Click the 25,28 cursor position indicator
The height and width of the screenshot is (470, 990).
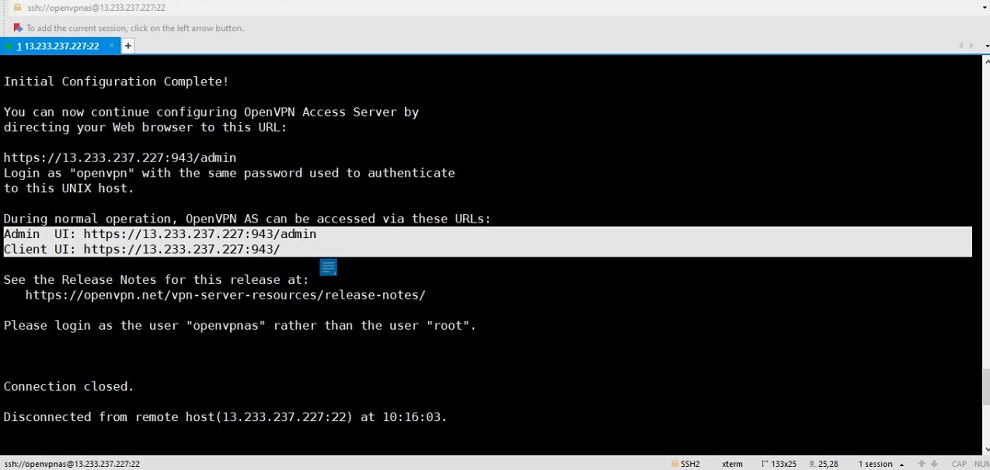point(824,464)
